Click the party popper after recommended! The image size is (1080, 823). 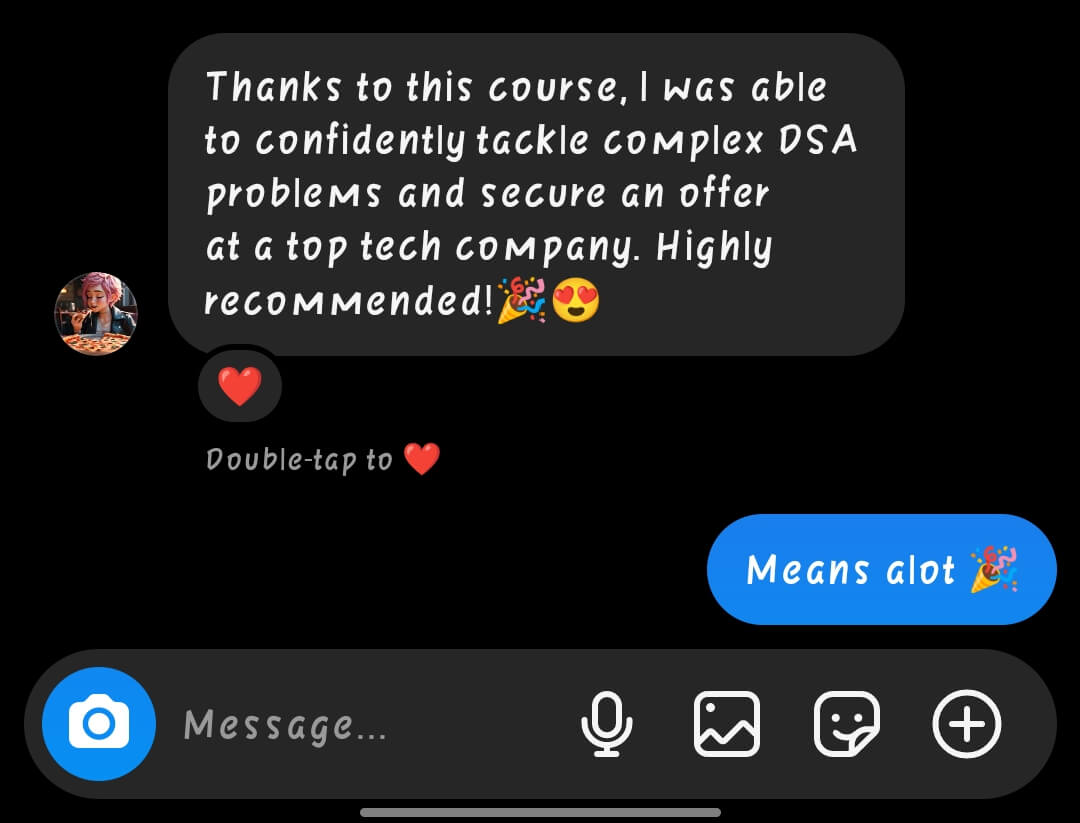click(521, 300)
